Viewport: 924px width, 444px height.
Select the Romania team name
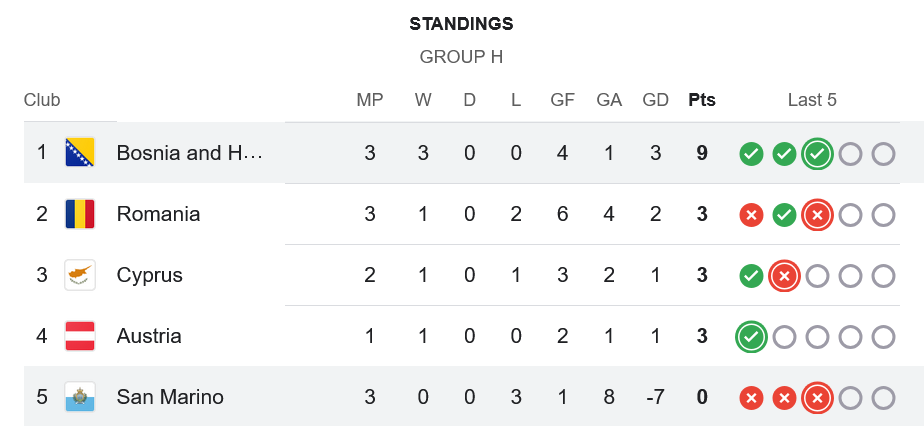pos(159,213)
